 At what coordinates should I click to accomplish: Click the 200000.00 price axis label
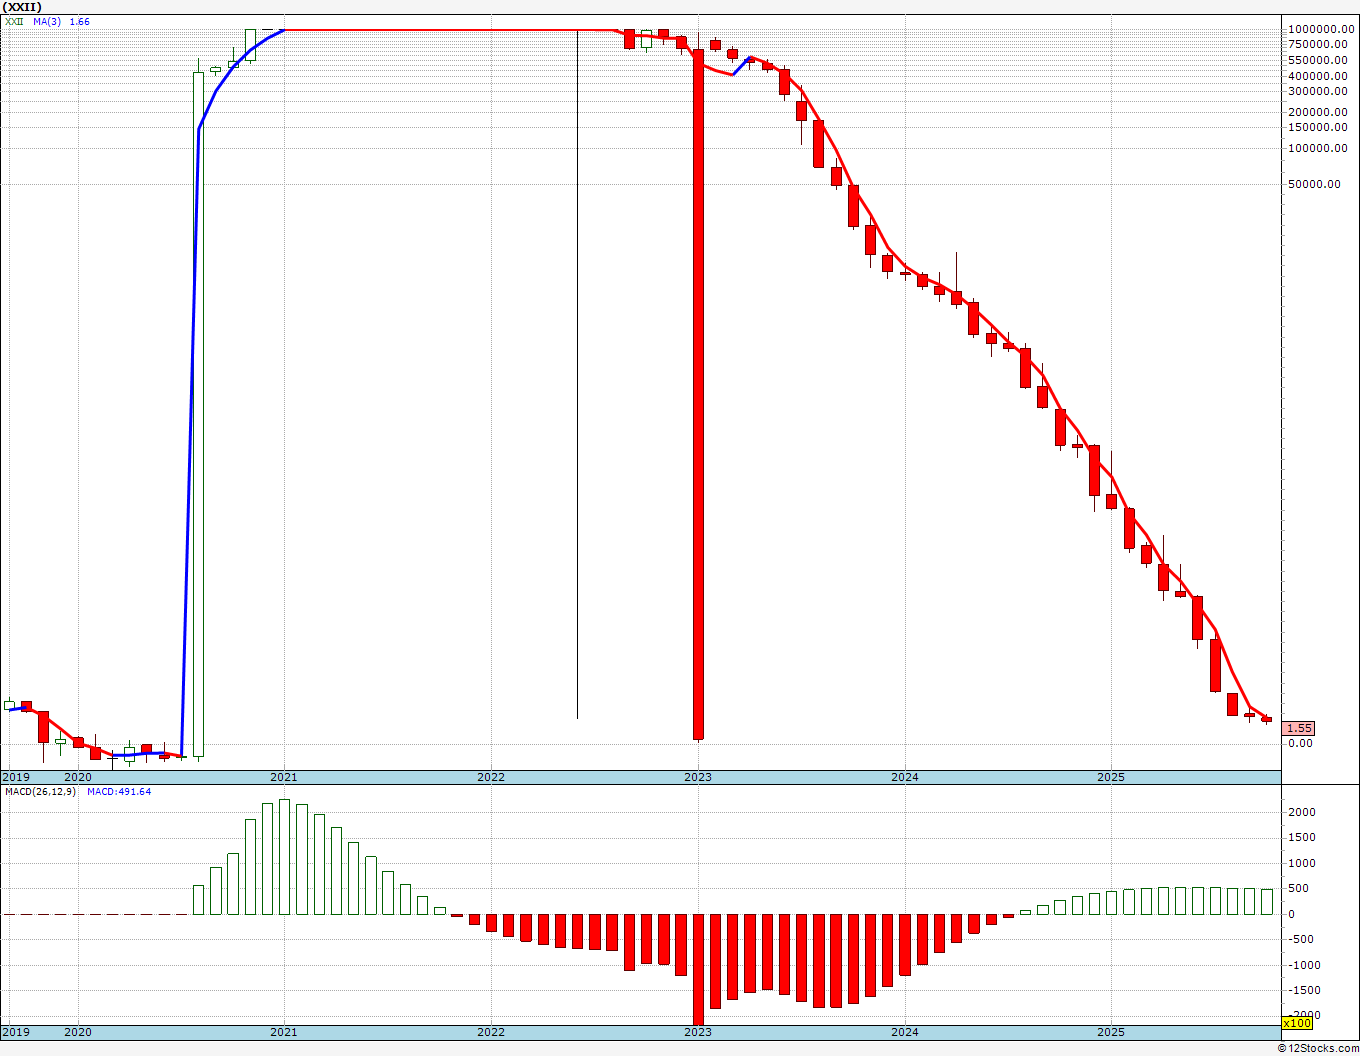point(1316,112)
